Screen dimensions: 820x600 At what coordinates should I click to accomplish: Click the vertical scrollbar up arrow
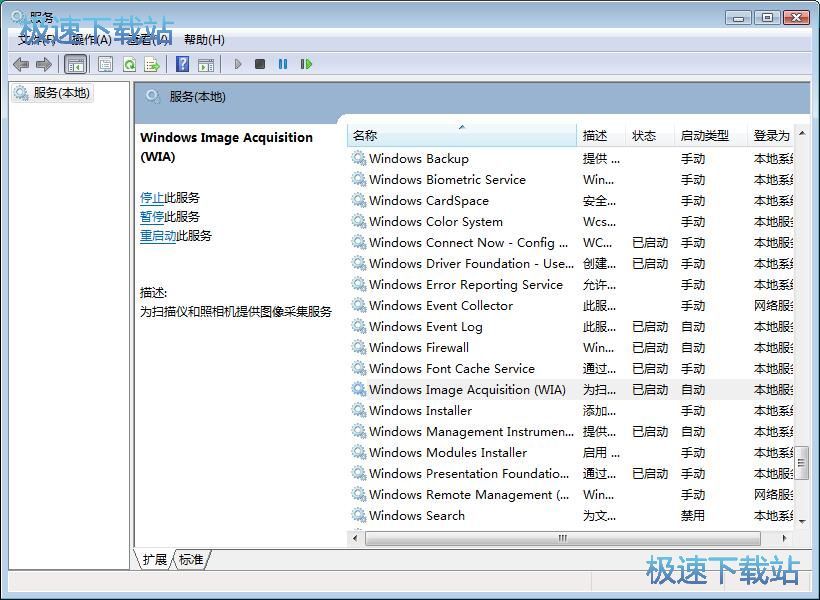click(802, 133)
